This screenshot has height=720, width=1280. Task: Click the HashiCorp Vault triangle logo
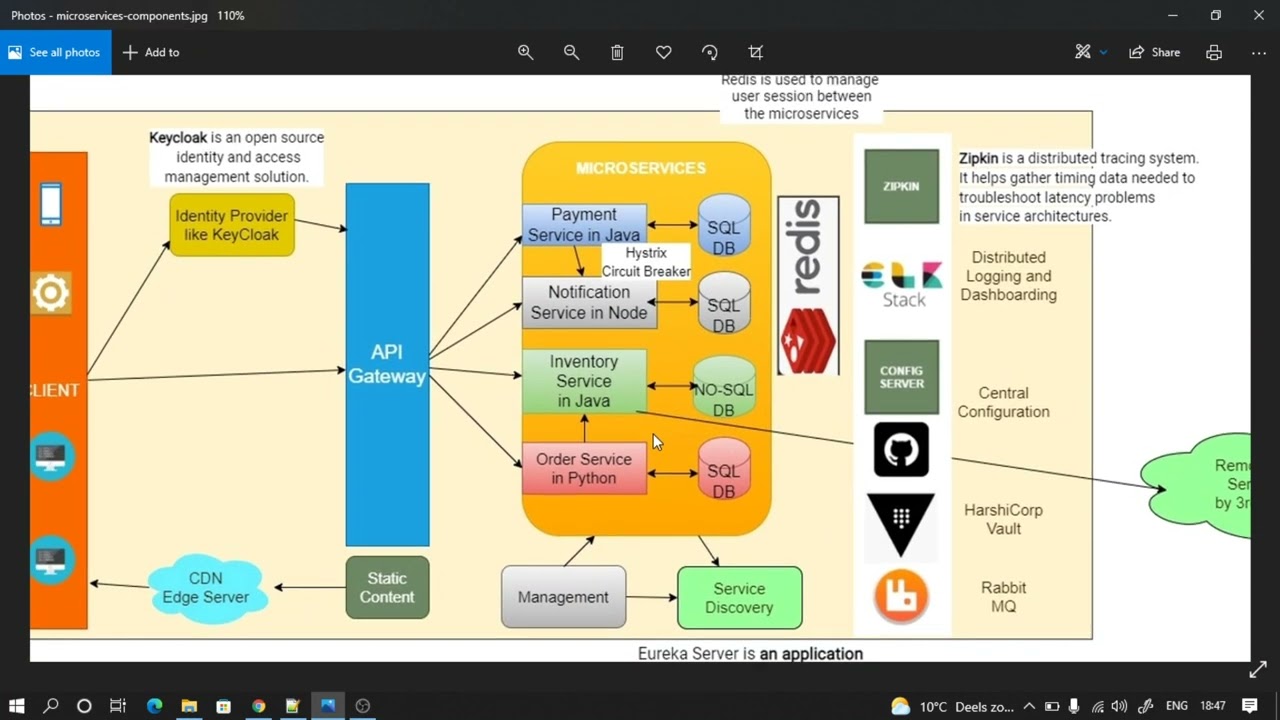pyautogui.click(x=901, y=524)
